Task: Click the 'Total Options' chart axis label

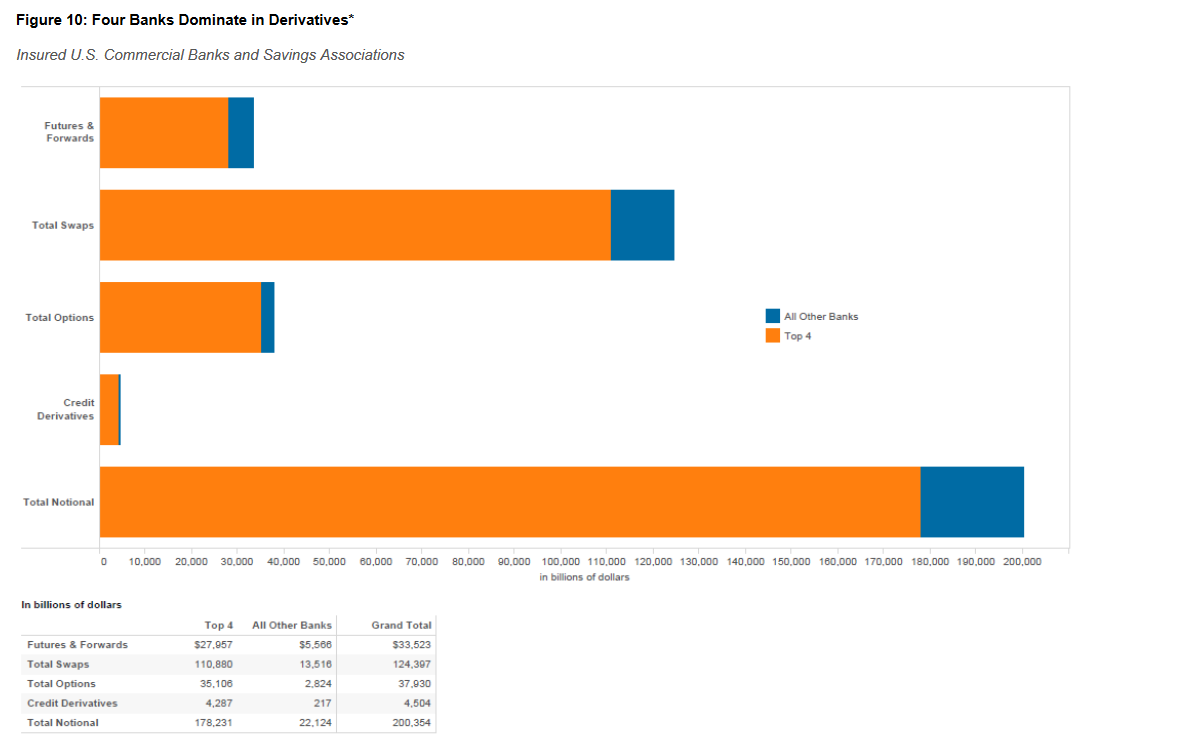Action: (x=60, y=318)
